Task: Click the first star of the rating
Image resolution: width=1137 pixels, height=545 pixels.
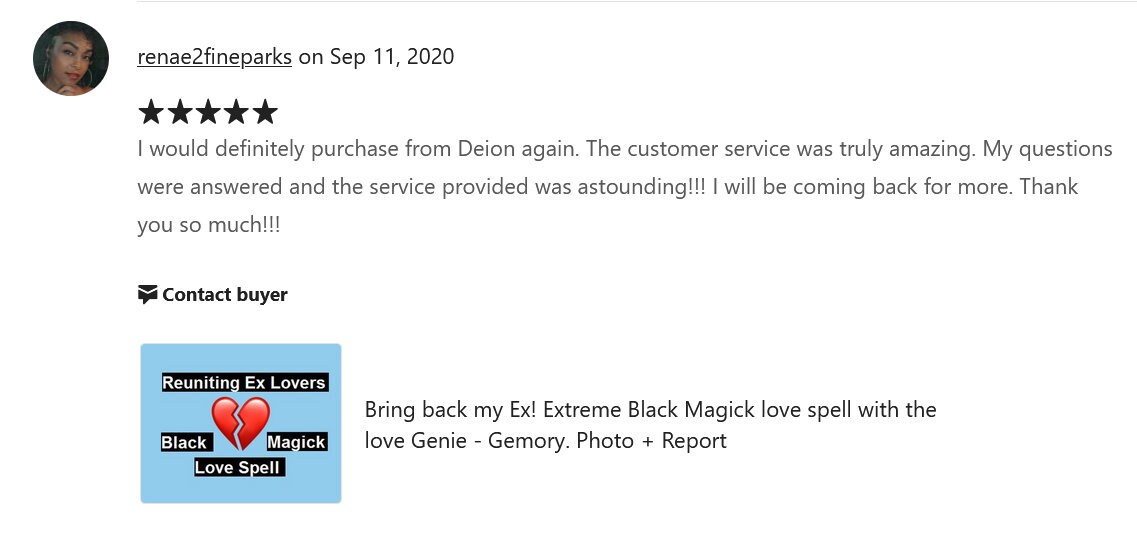Action: [151, 112]
